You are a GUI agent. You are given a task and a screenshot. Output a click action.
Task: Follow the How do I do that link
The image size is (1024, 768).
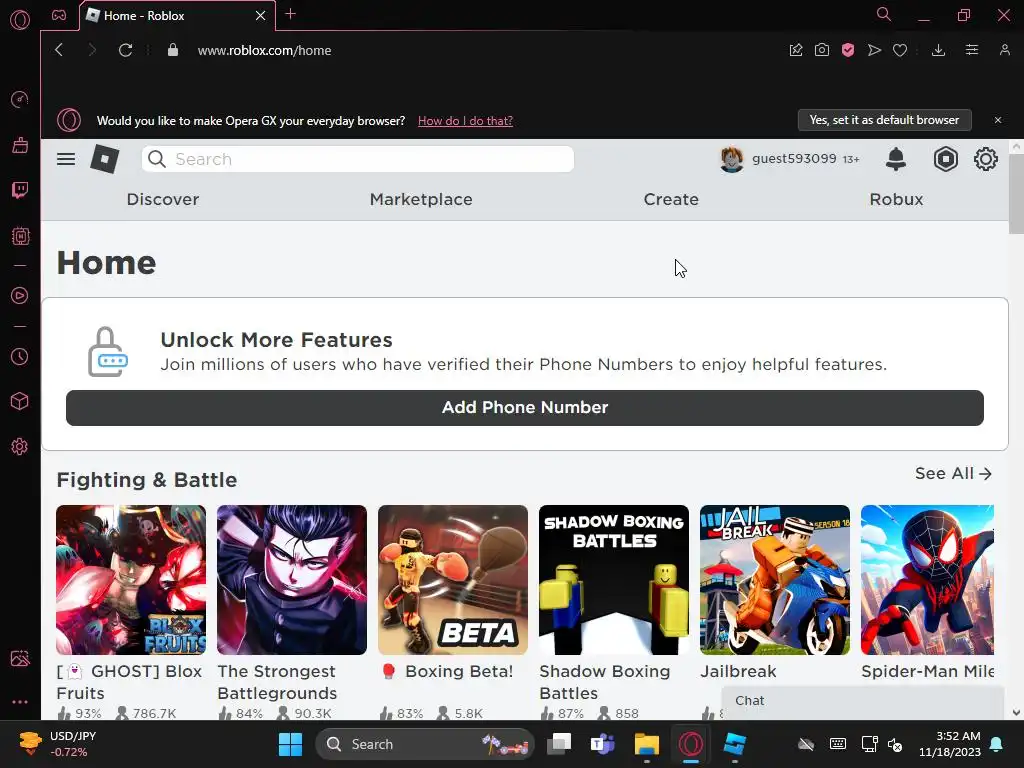(465, 121)
